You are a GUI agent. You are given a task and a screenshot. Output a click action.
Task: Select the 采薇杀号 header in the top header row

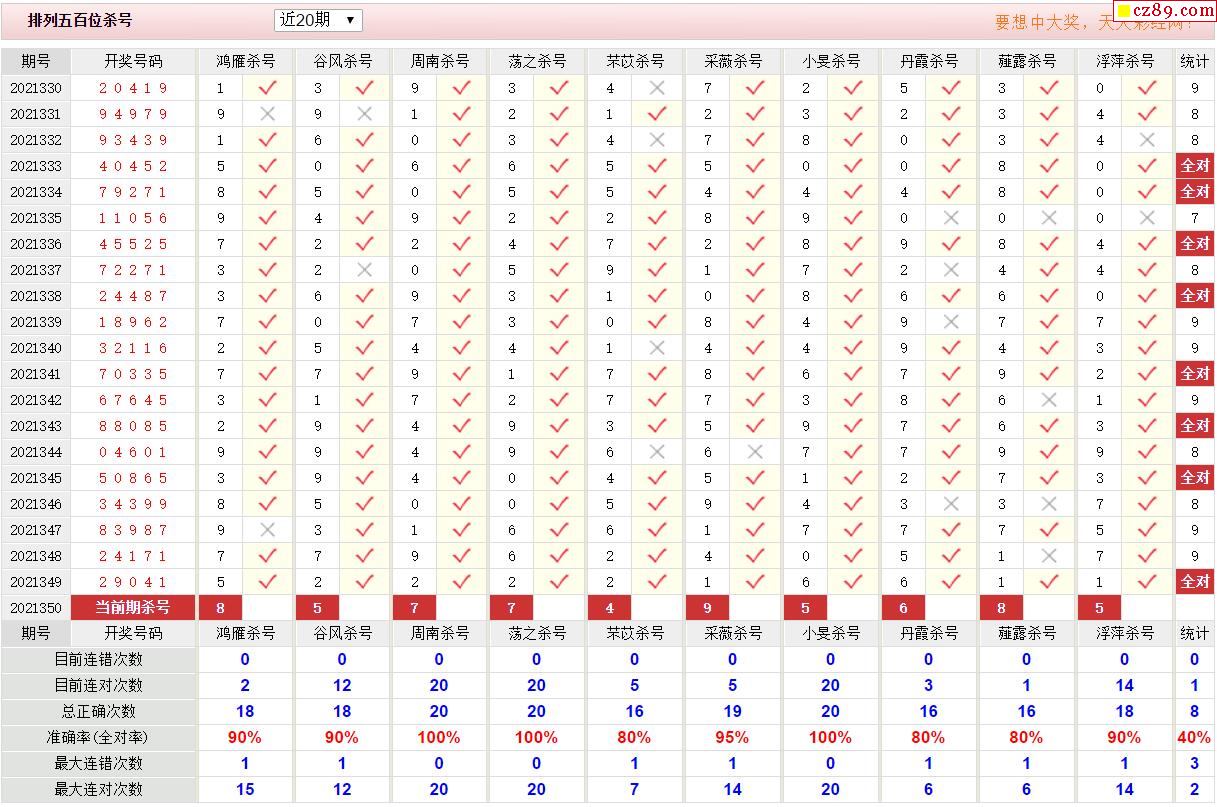pyautogui.click(x=733, y=61)
